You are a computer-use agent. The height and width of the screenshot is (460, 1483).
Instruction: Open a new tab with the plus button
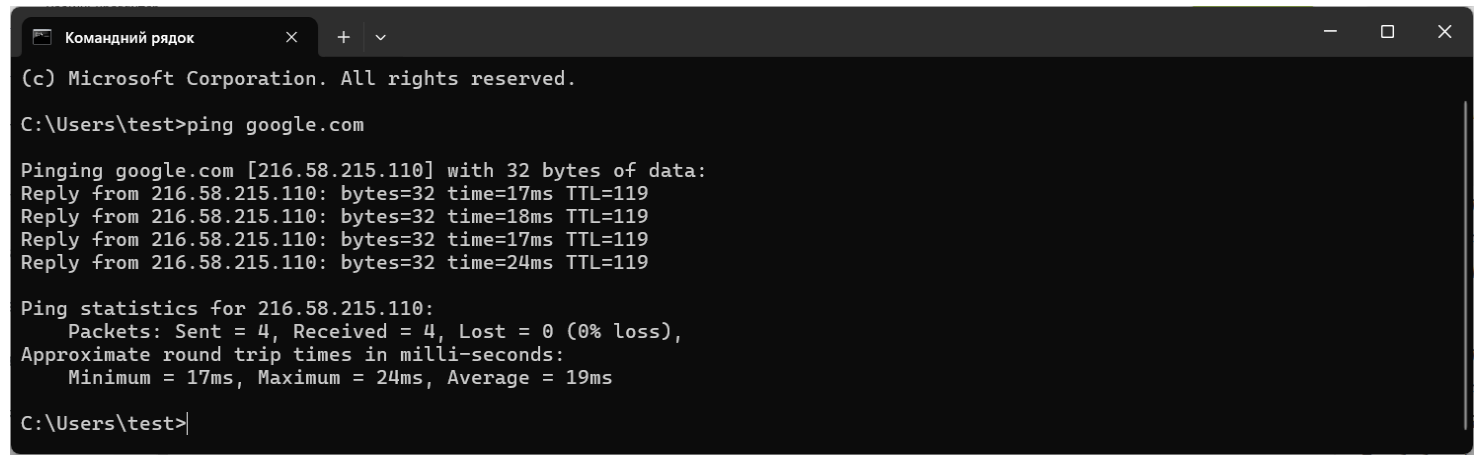point(343,39)
